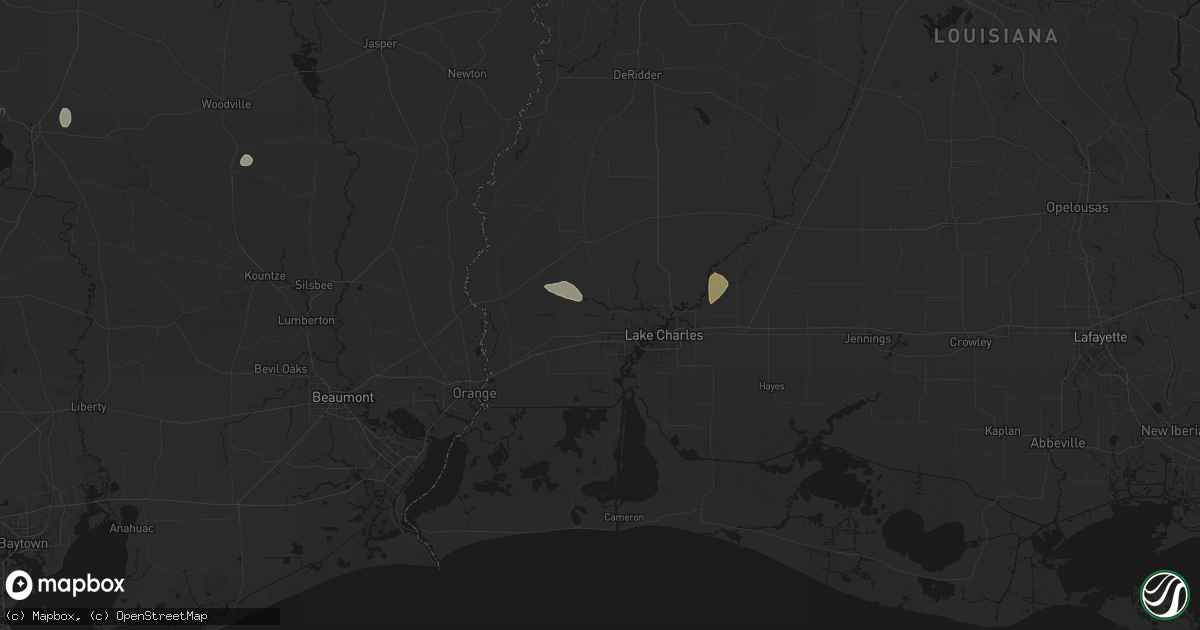This screenshot has height=630, width=1200.
Task: Click the Jennings label
Action: [868, 339]
